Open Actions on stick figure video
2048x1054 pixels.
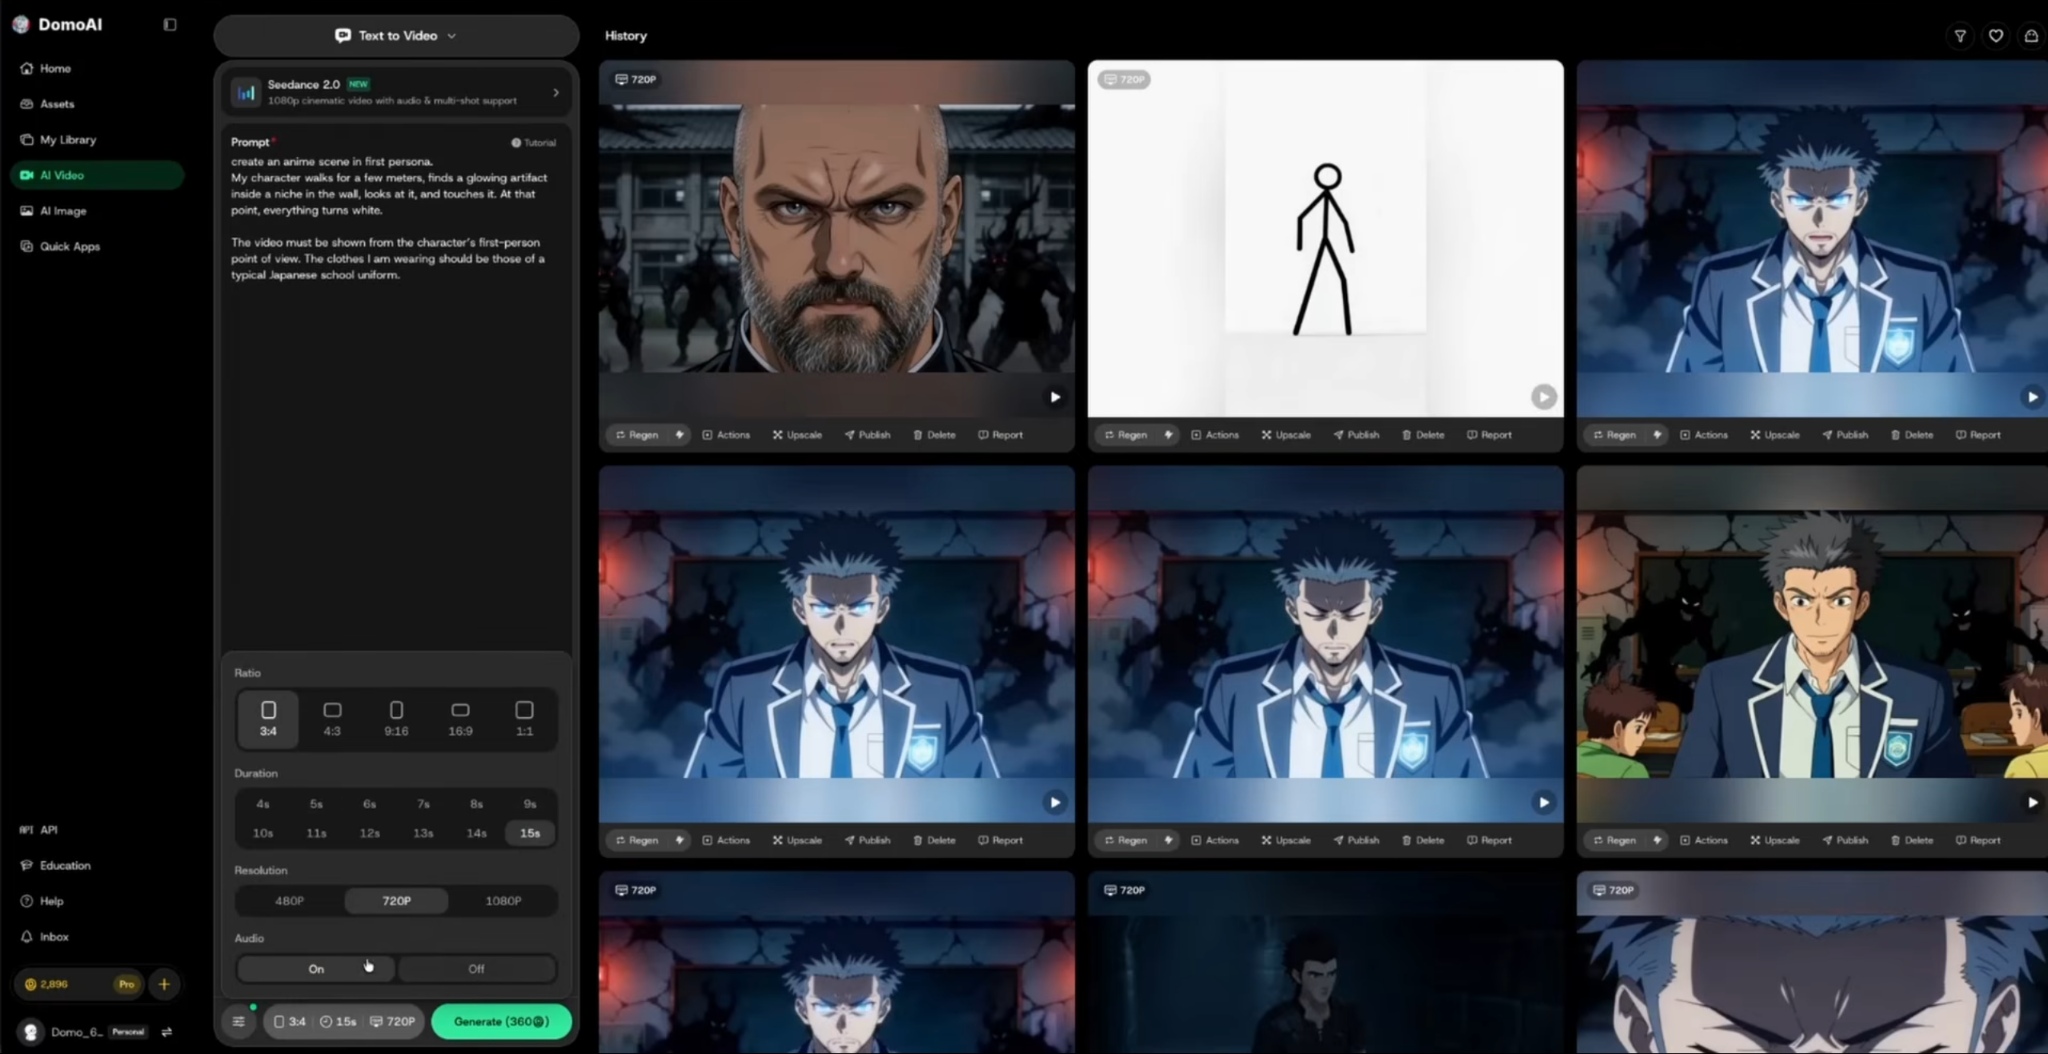[x=1215, y=435]
